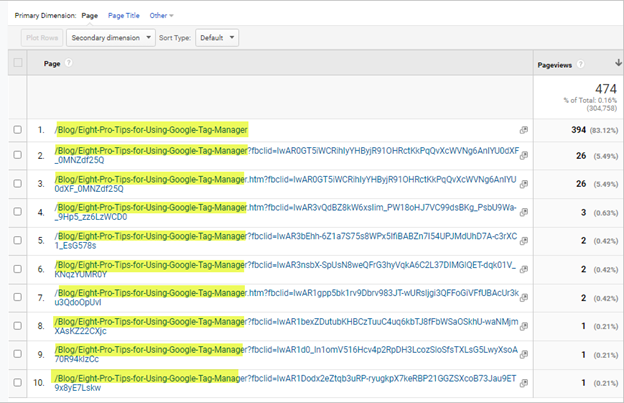This screenshot has height=403, width=624.
Task: Sort by the Pageviews column header
Action: coord(554,65)
